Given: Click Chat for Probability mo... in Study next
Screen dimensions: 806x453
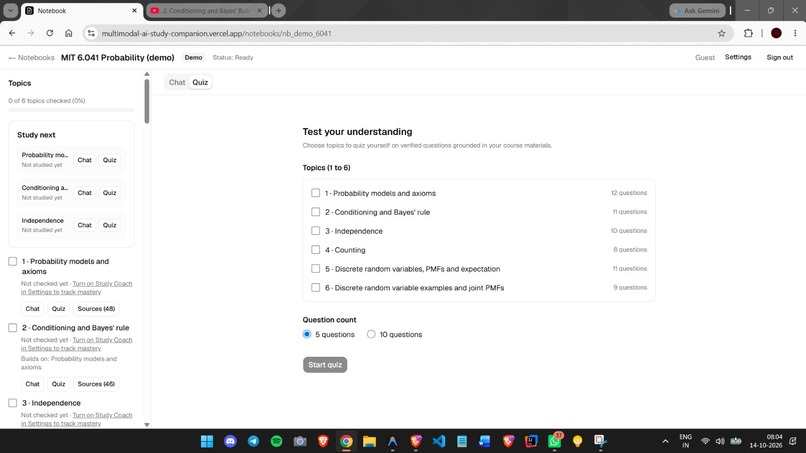Looking at the screenshot, I should [84, 160].
